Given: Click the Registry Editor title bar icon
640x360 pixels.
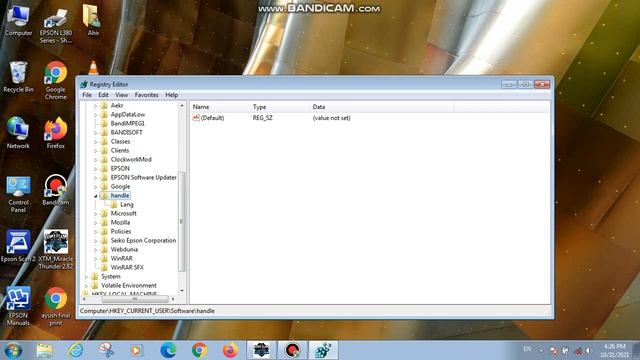Looking at the screenshot, I should point(84,84).
